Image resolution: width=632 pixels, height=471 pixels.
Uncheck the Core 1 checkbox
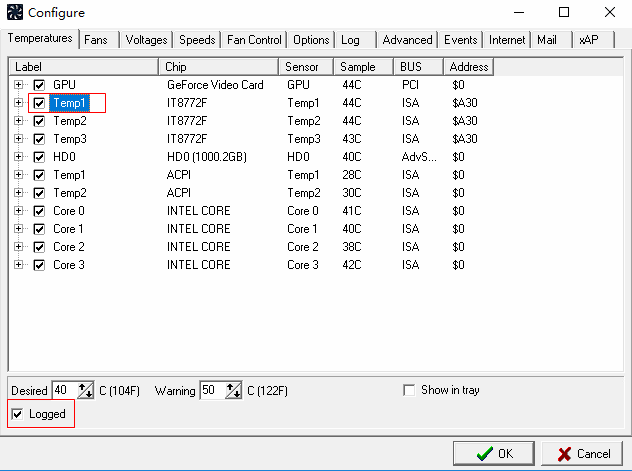coord(39,229)
